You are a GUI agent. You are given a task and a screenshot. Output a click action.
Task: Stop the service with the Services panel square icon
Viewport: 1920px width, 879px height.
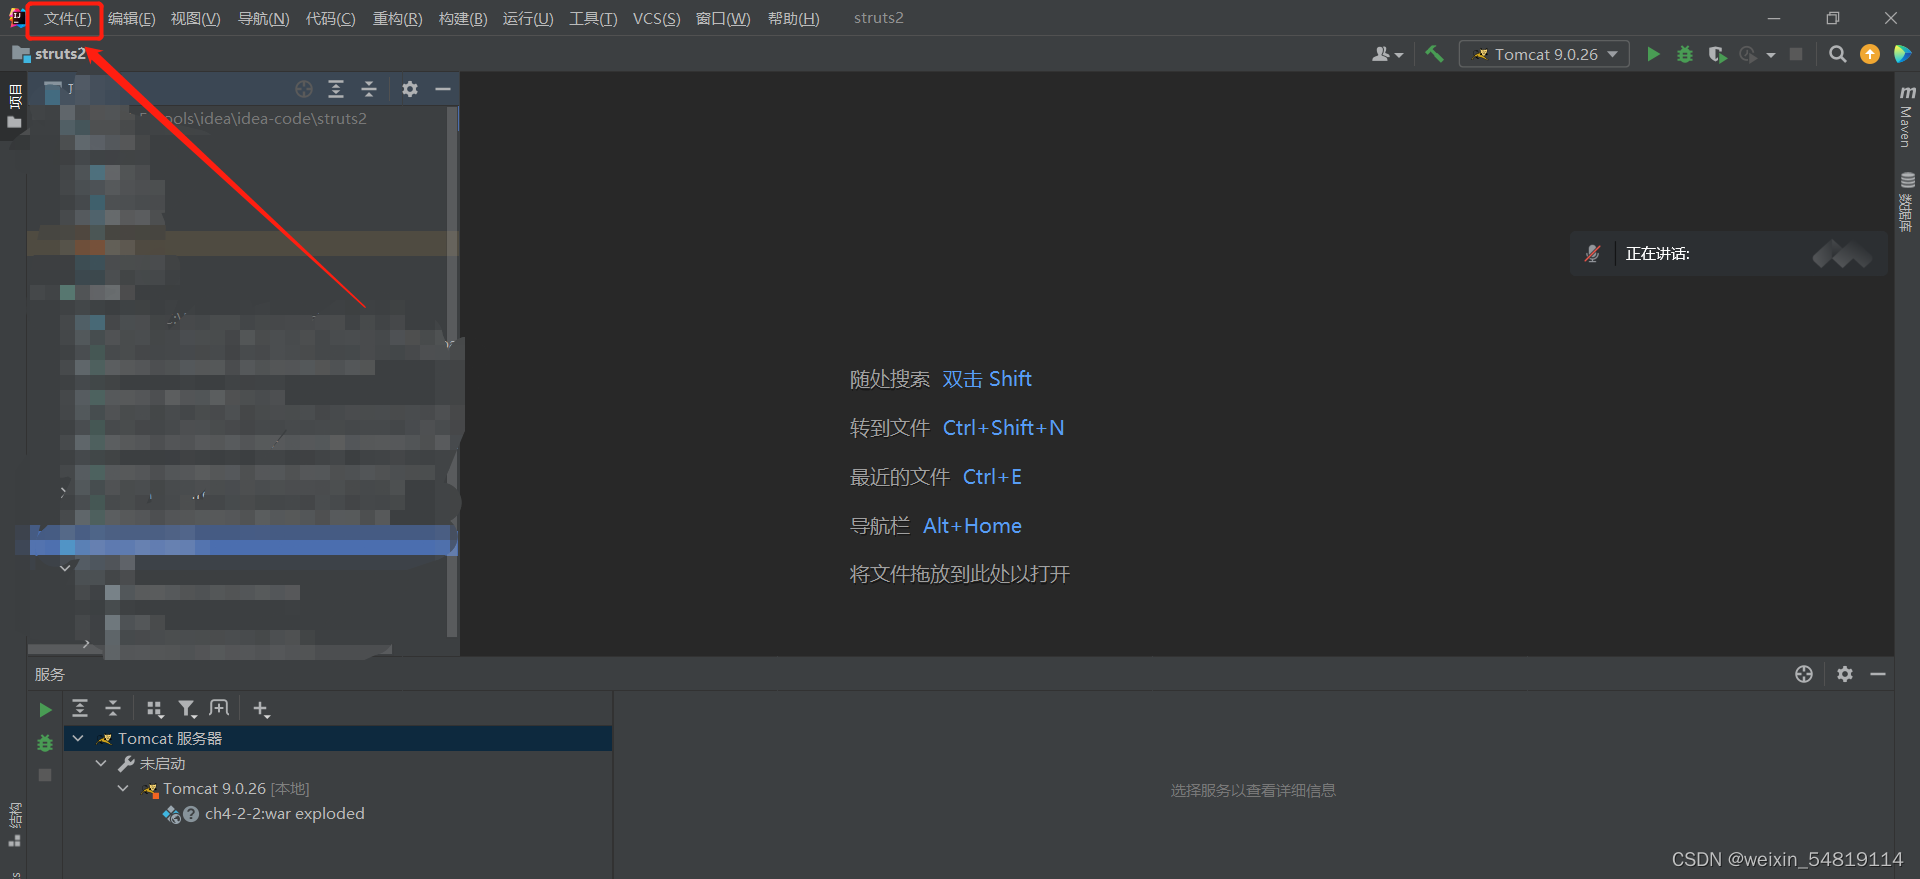(x=45, y=775)
